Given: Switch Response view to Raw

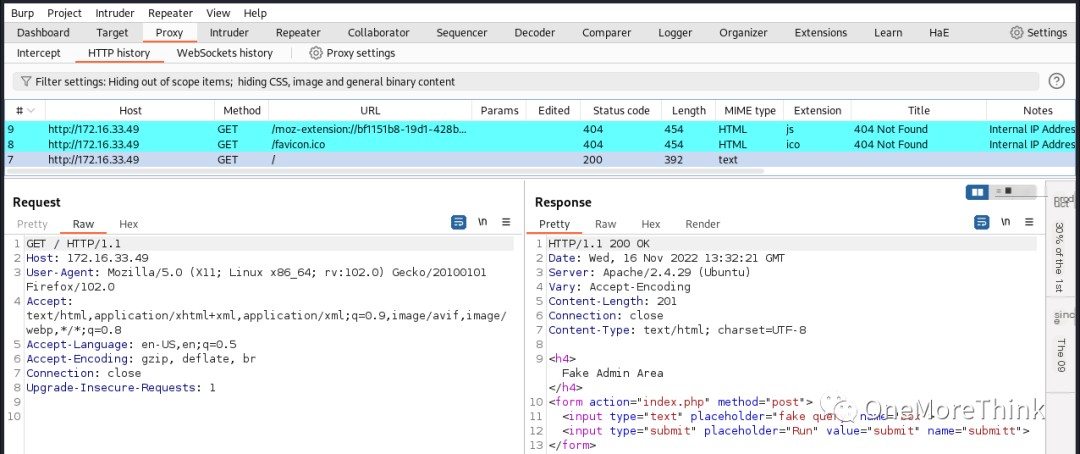Looking at the screenshot, I should [x=605, y=224].
